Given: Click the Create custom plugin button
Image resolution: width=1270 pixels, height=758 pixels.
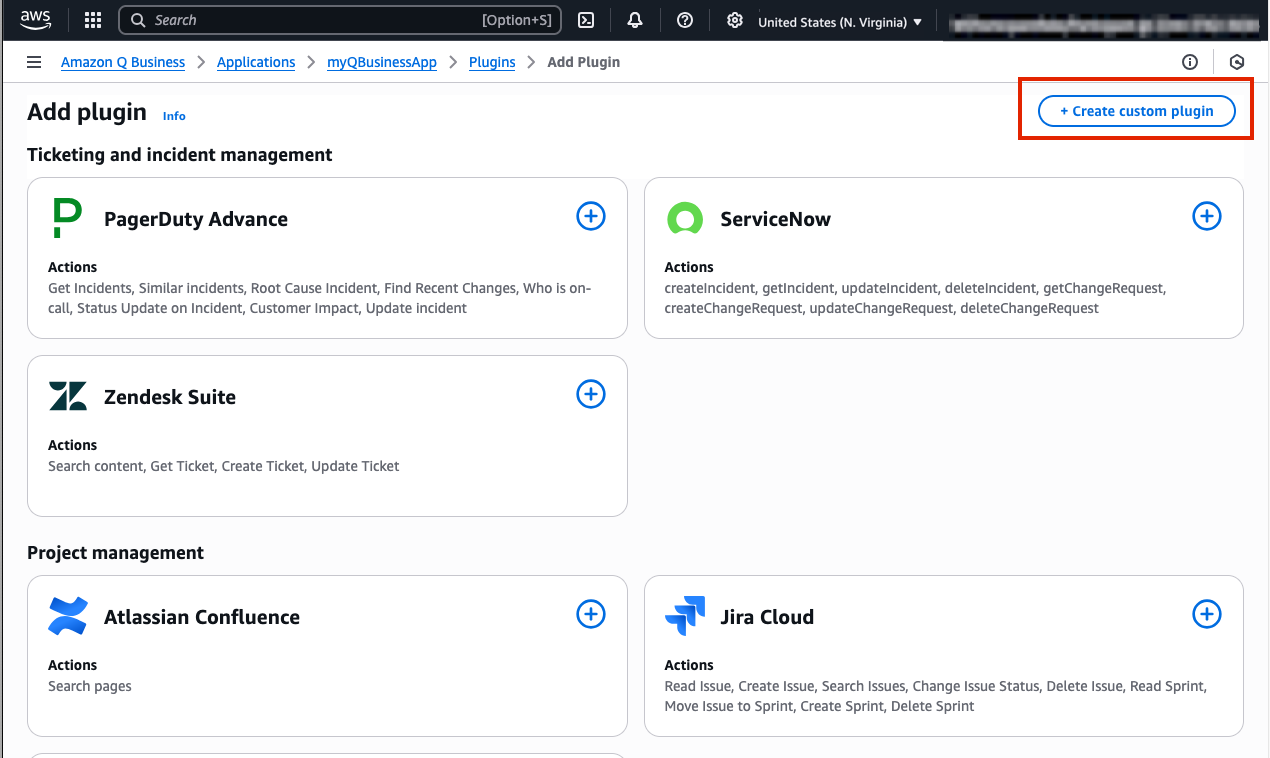Looking at the screenshot, I should [1136, 111].
